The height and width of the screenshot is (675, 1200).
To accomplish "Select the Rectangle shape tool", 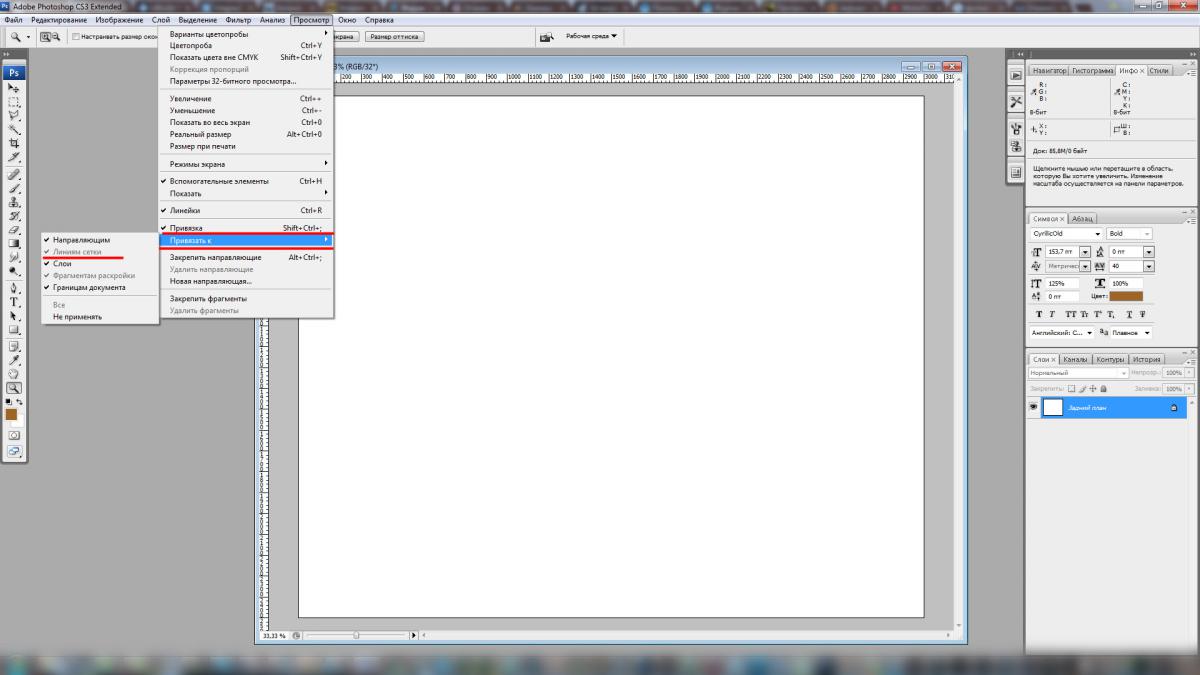I will (15, 330).
